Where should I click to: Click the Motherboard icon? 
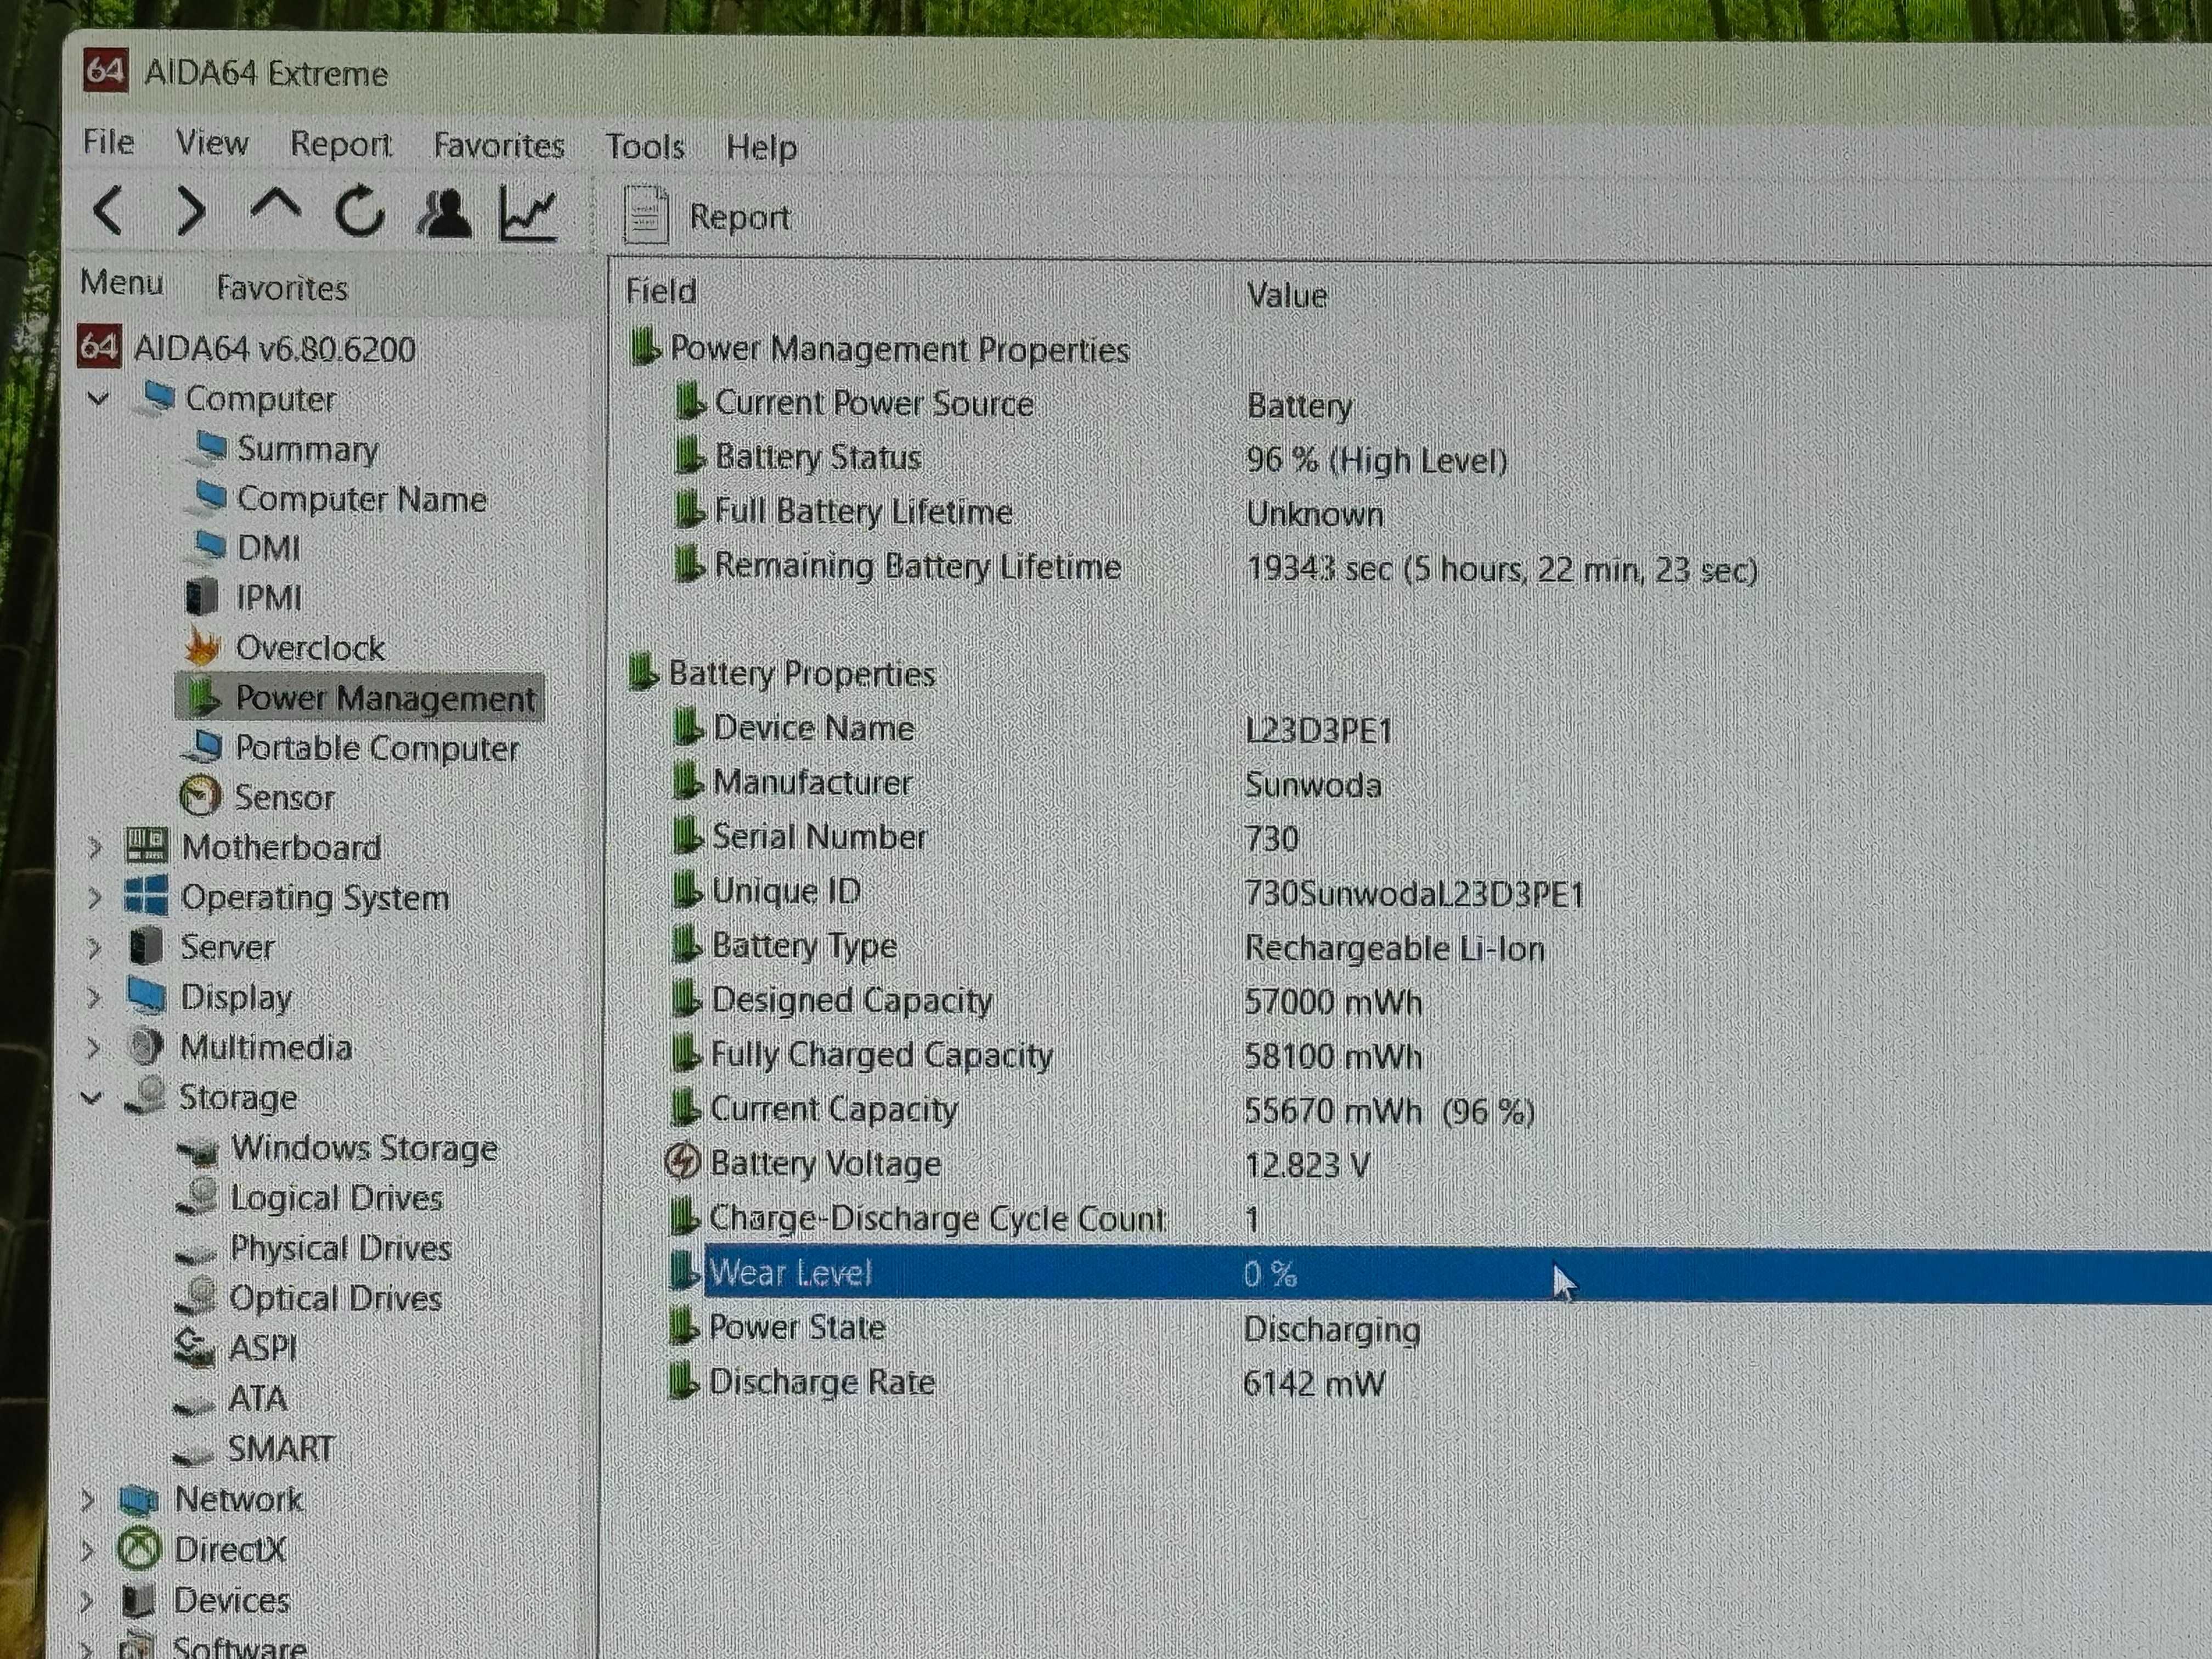[x=146, y=846]
